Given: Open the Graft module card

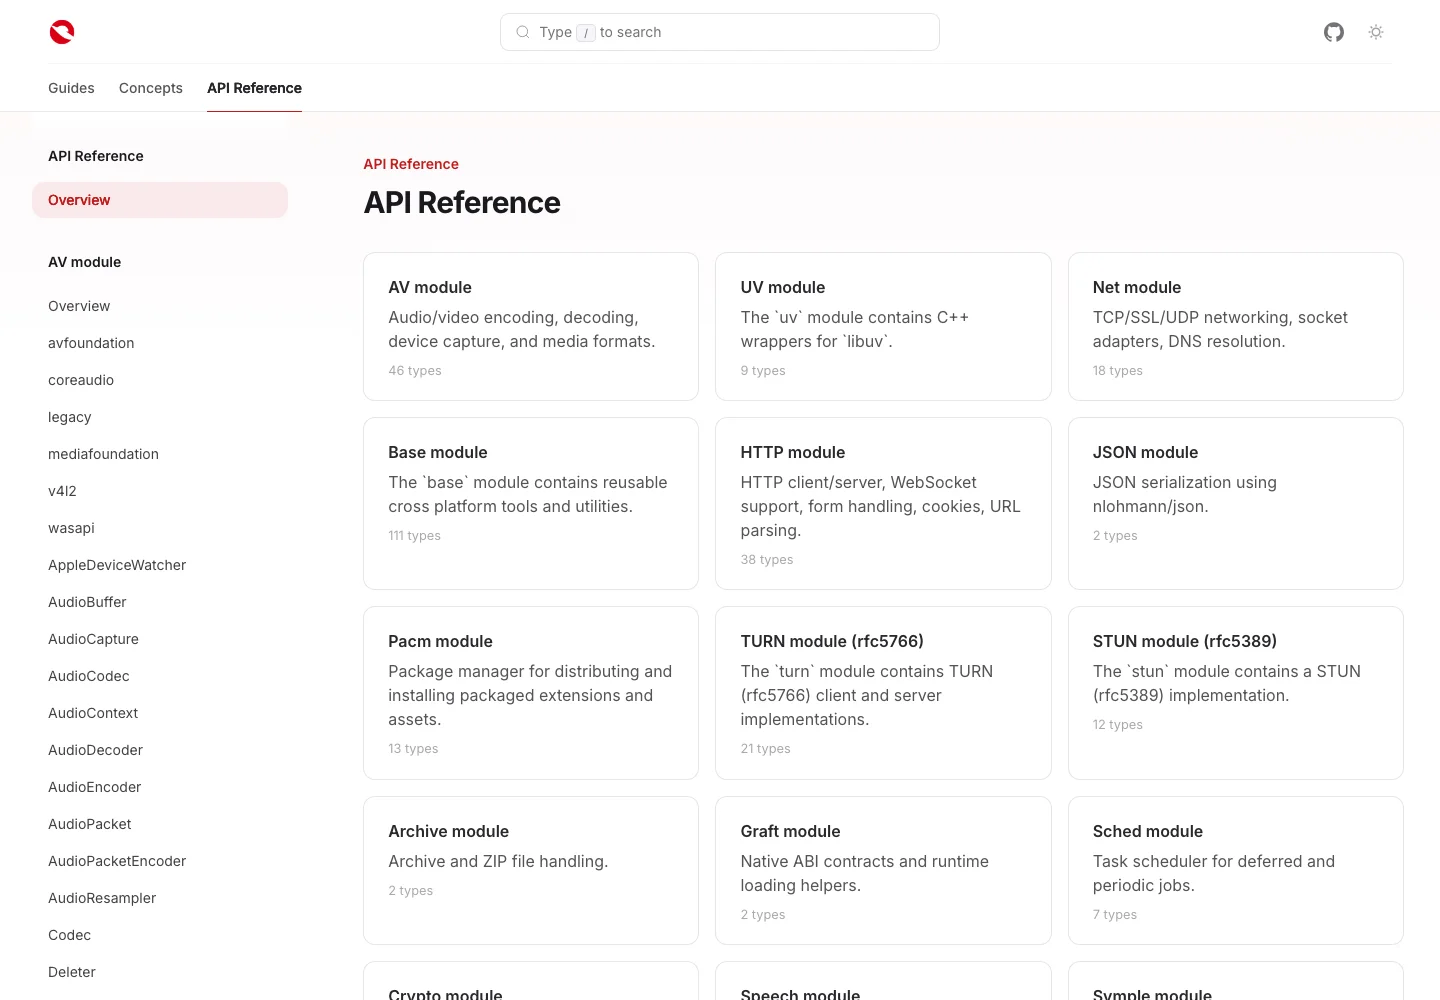Looking at the screenshot, I should (x=883, y=871).
